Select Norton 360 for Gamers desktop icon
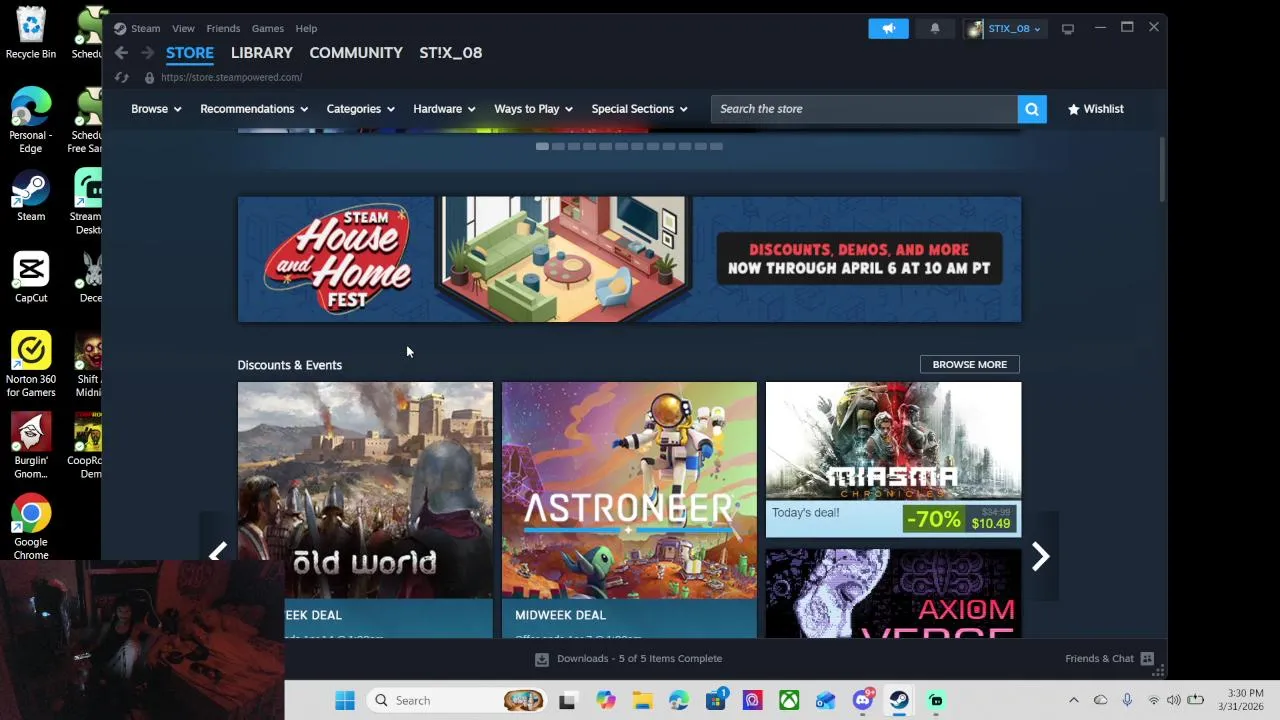The image size is (1280, 720). [x=31, y=365]
